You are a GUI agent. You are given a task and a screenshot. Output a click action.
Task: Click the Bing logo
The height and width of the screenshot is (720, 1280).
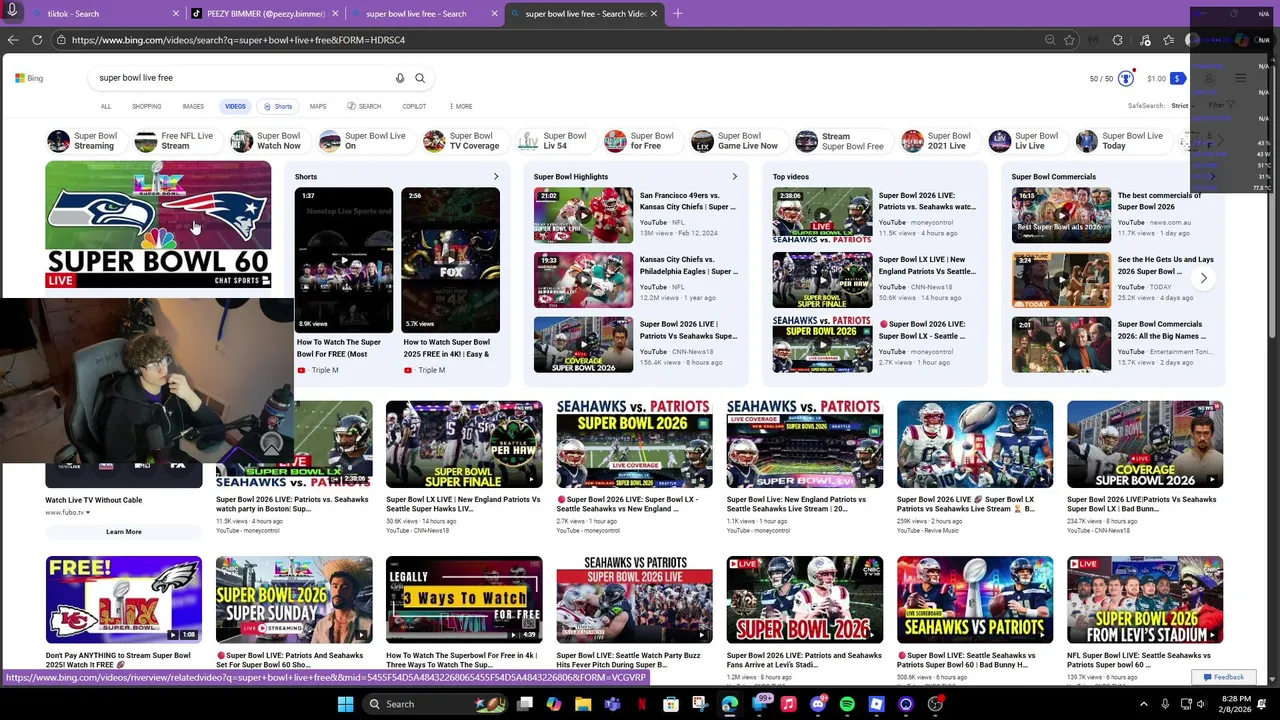click(29, 78)
